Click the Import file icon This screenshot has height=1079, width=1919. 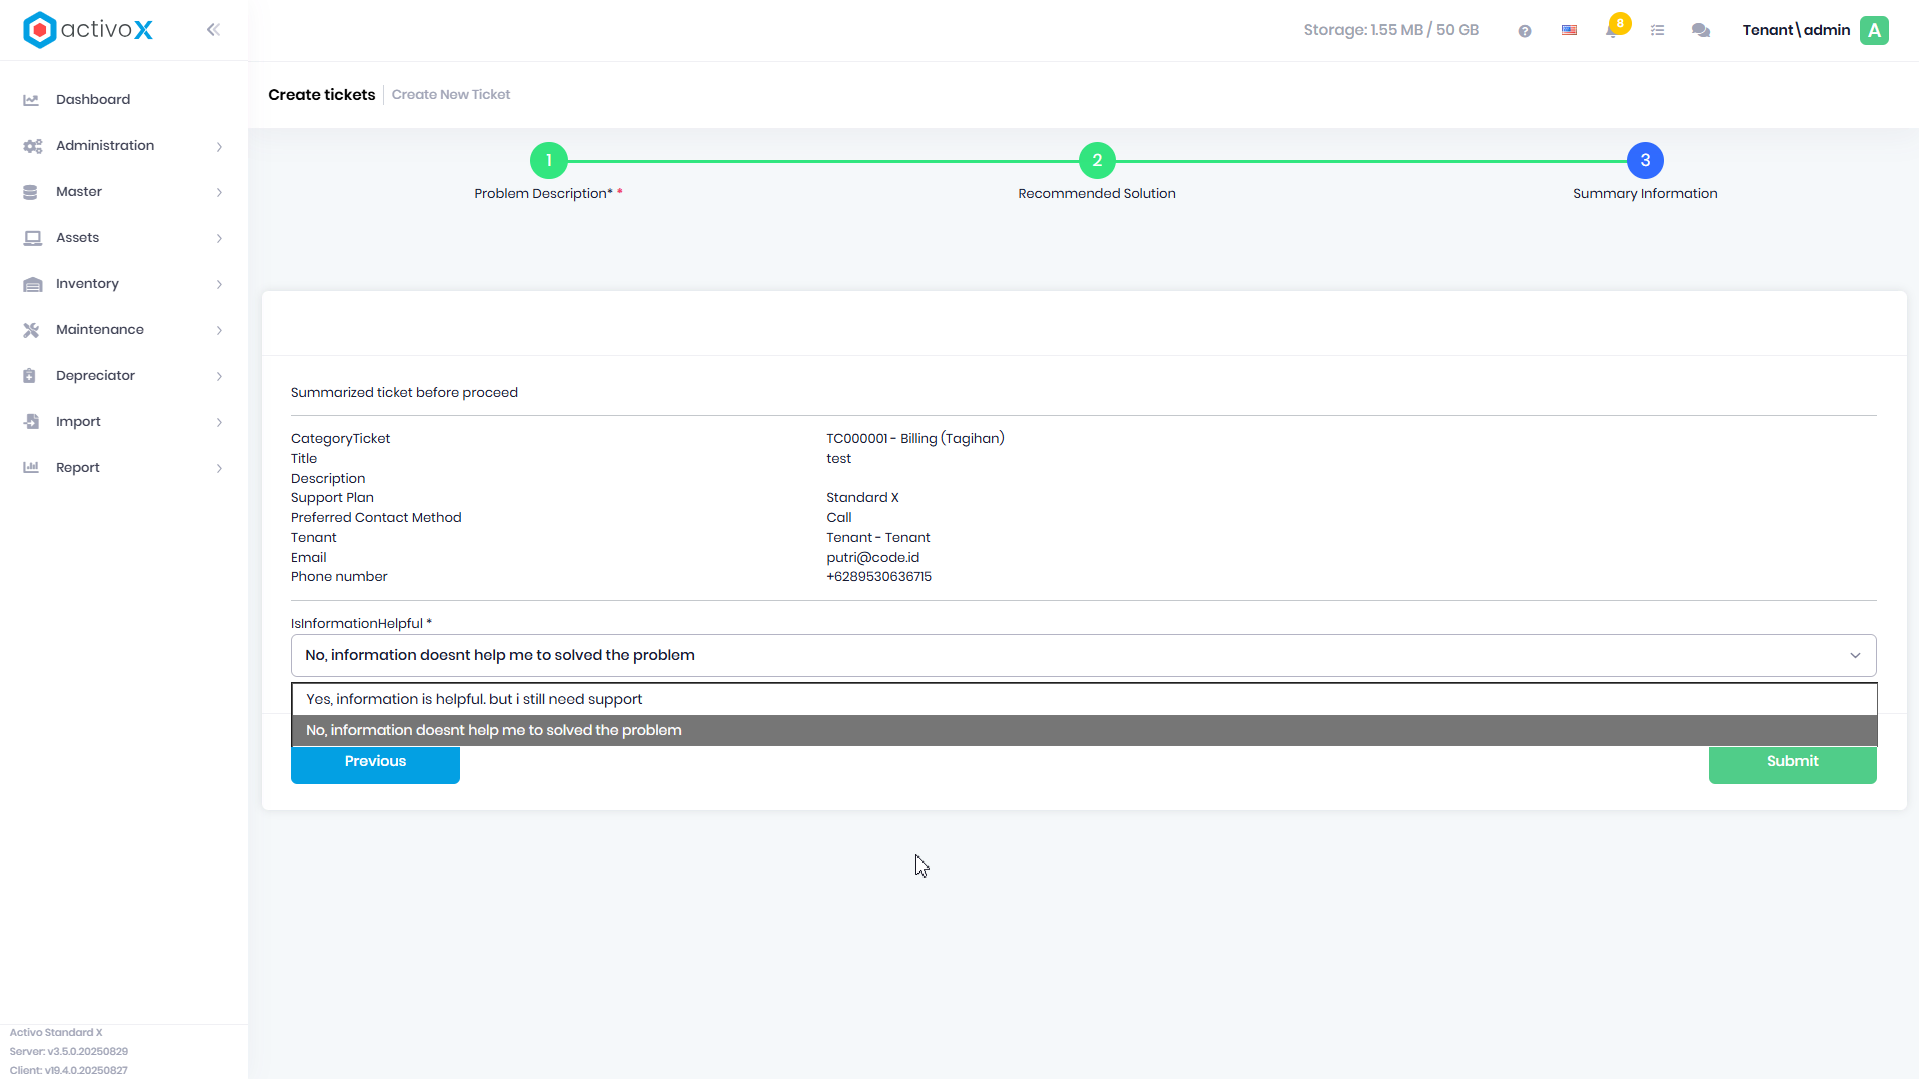31,422
